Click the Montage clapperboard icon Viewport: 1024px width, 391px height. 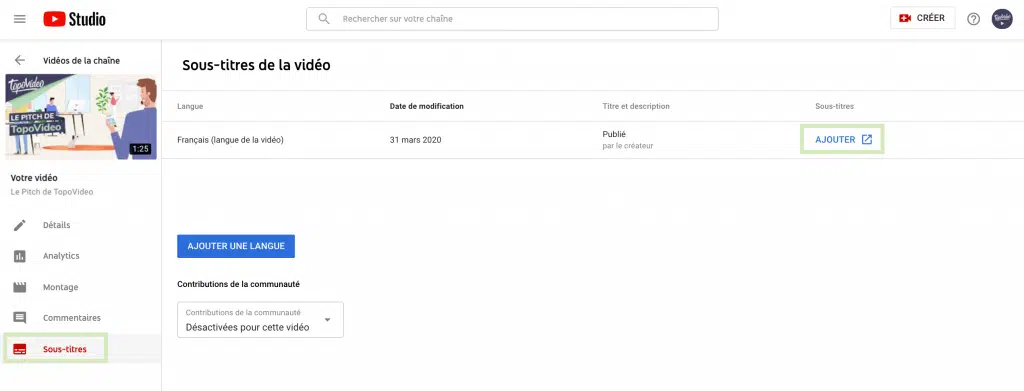20,287
